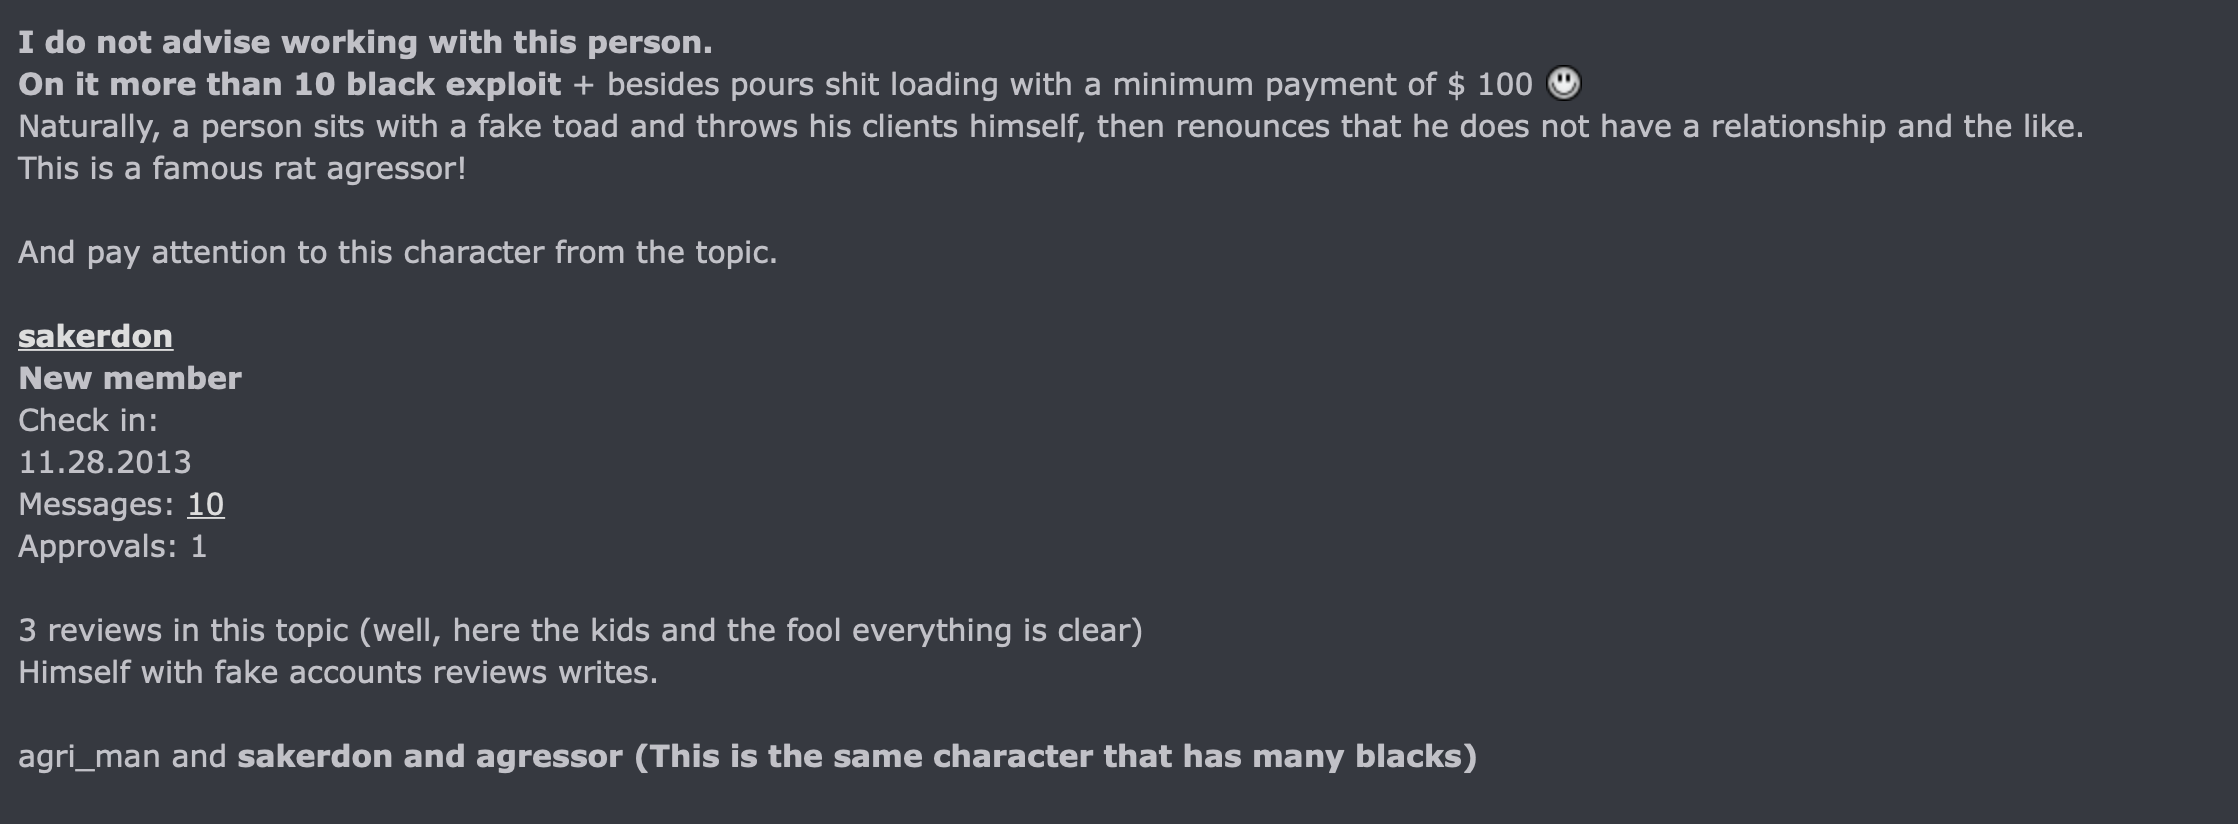Click the "Check in:" label
The image size is (2238, 824).
click(x=88, y=420)
